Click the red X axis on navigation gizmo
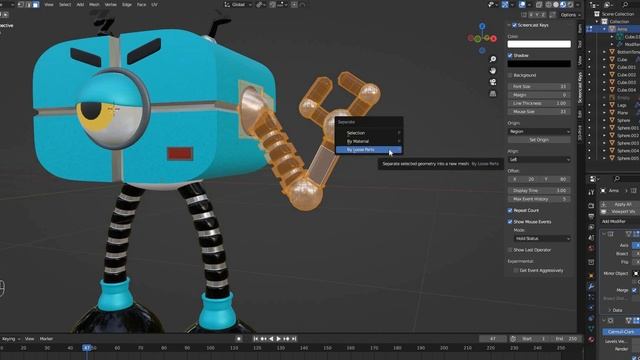The height and width of the screenshot is (360, 640). click(493, 39)
